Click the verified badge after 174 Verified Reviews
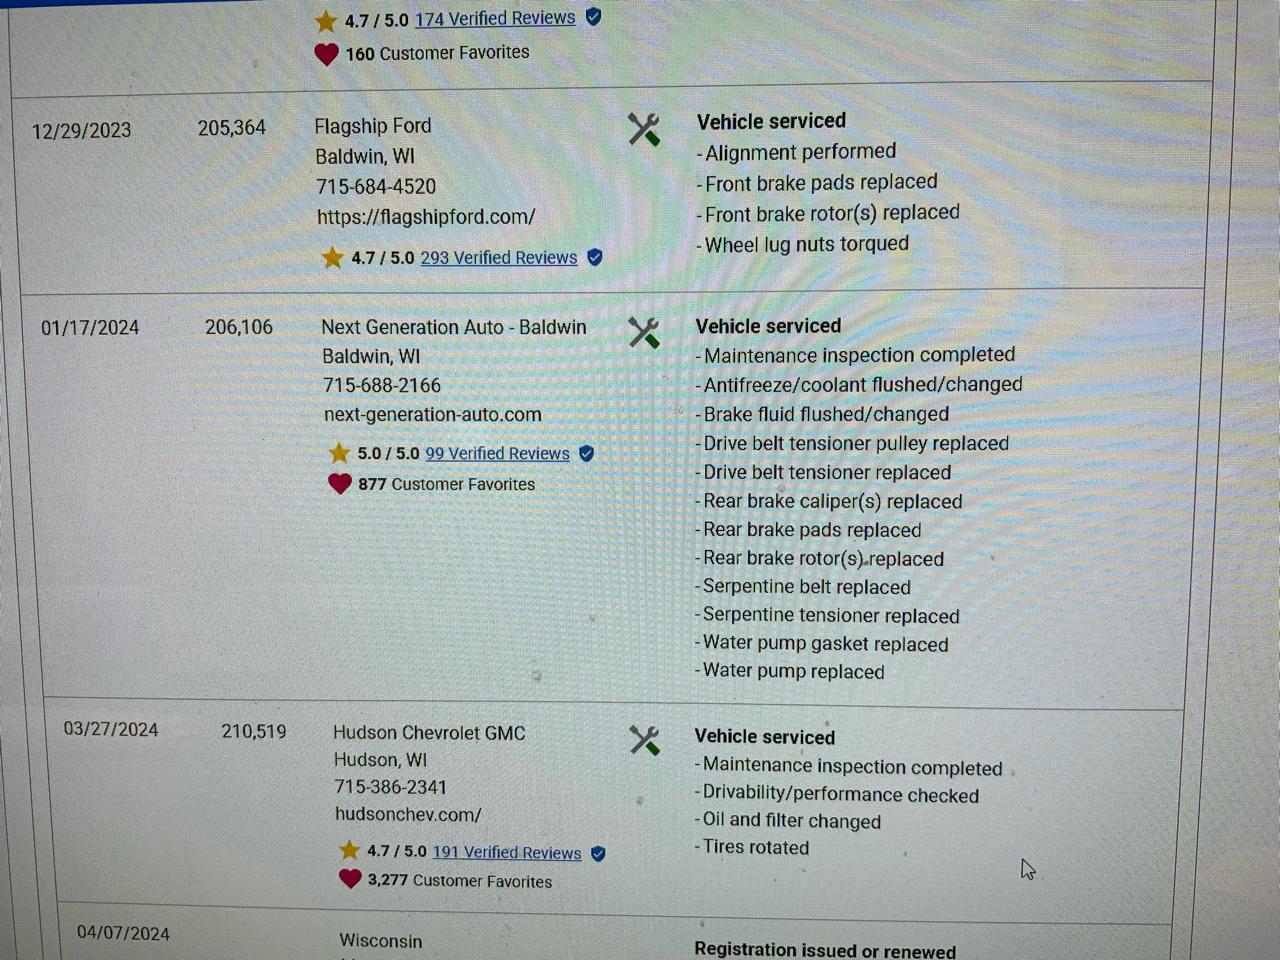This screenshot has height=960, width=1280. (x=593, y=17)
